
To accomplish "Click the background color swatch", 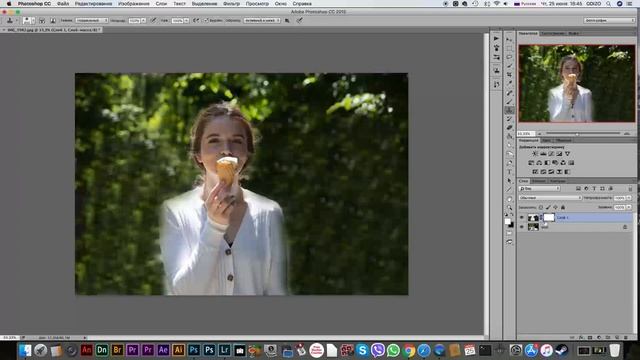I will point(511,225).
